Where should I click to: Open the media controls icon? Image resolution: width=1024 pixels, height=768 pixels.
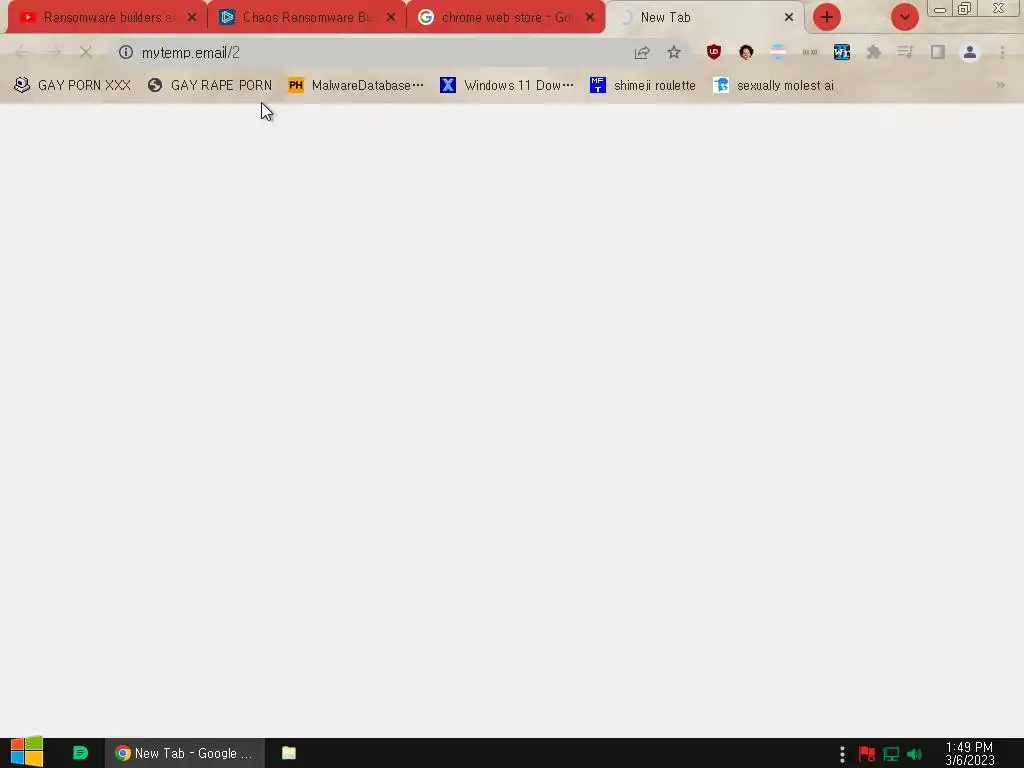[x=905, y=52]
